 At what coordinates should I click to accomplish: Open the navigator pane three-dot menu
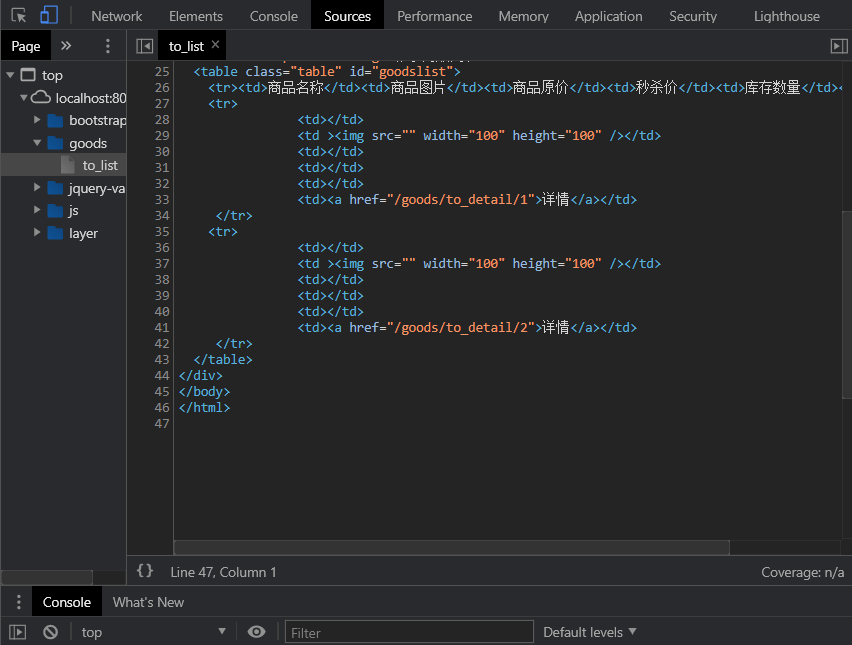coord(108,46)
